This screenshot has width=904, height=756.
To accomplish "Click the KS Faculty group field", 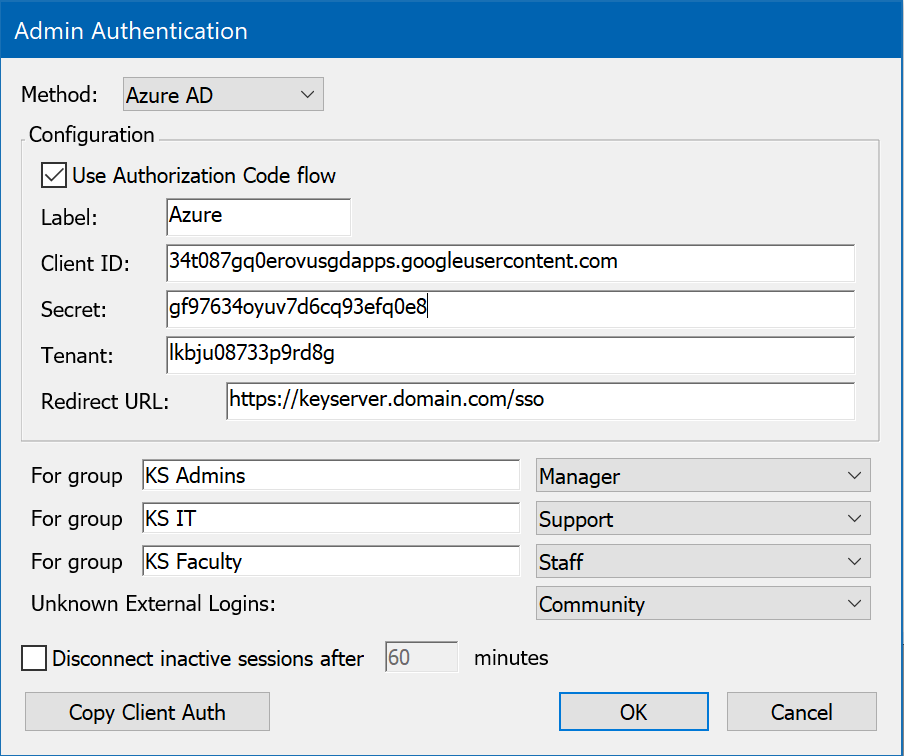I will pos(331,561).
